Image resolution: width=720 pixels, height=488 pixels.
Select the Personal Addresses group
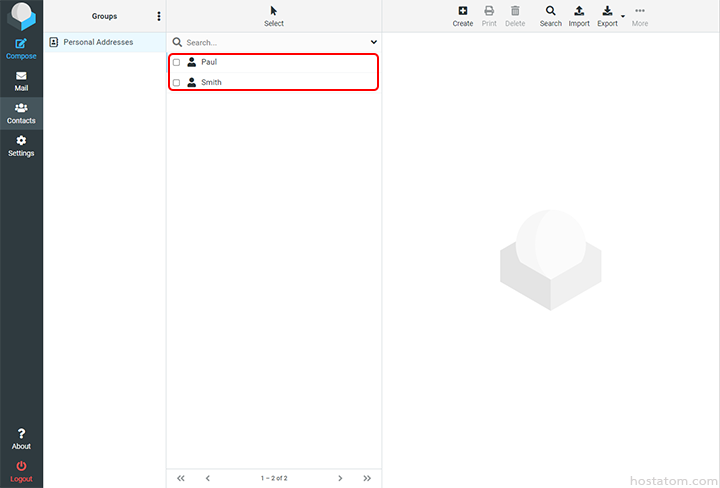[98, 42]
